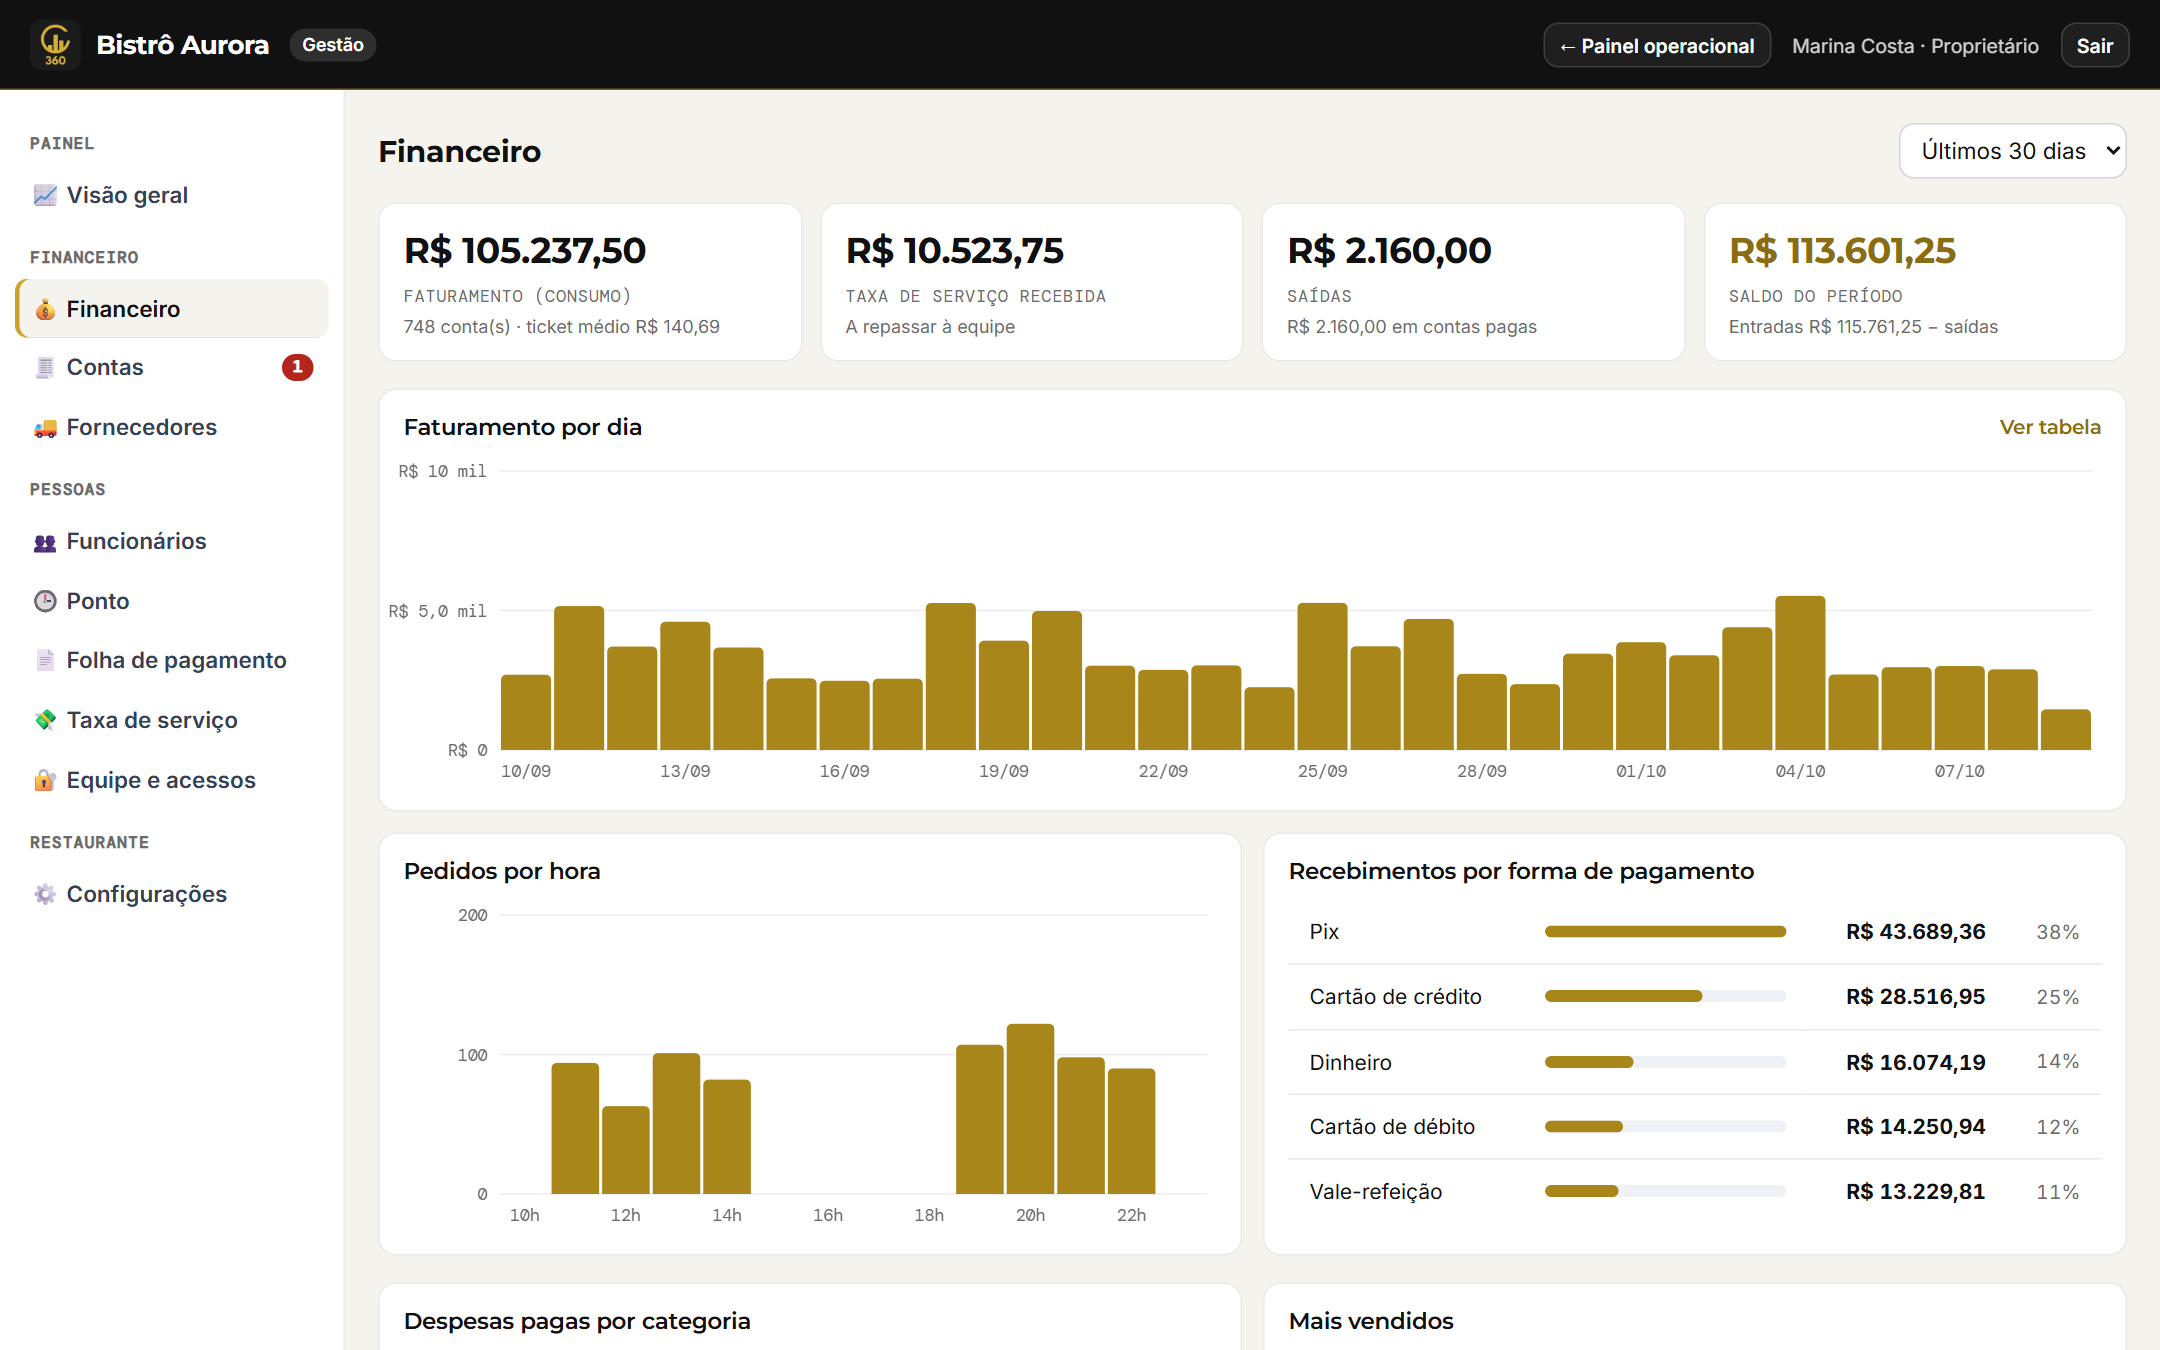Viewport: 2160px width, 1350px height.
Task: Click the Pix payment progress bar
Action: click(1665, 931)
